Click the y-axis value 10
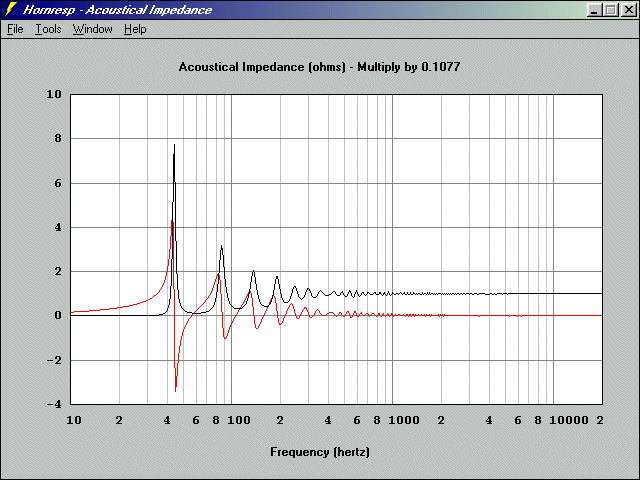The image size is (640, 480). (53, 94)
